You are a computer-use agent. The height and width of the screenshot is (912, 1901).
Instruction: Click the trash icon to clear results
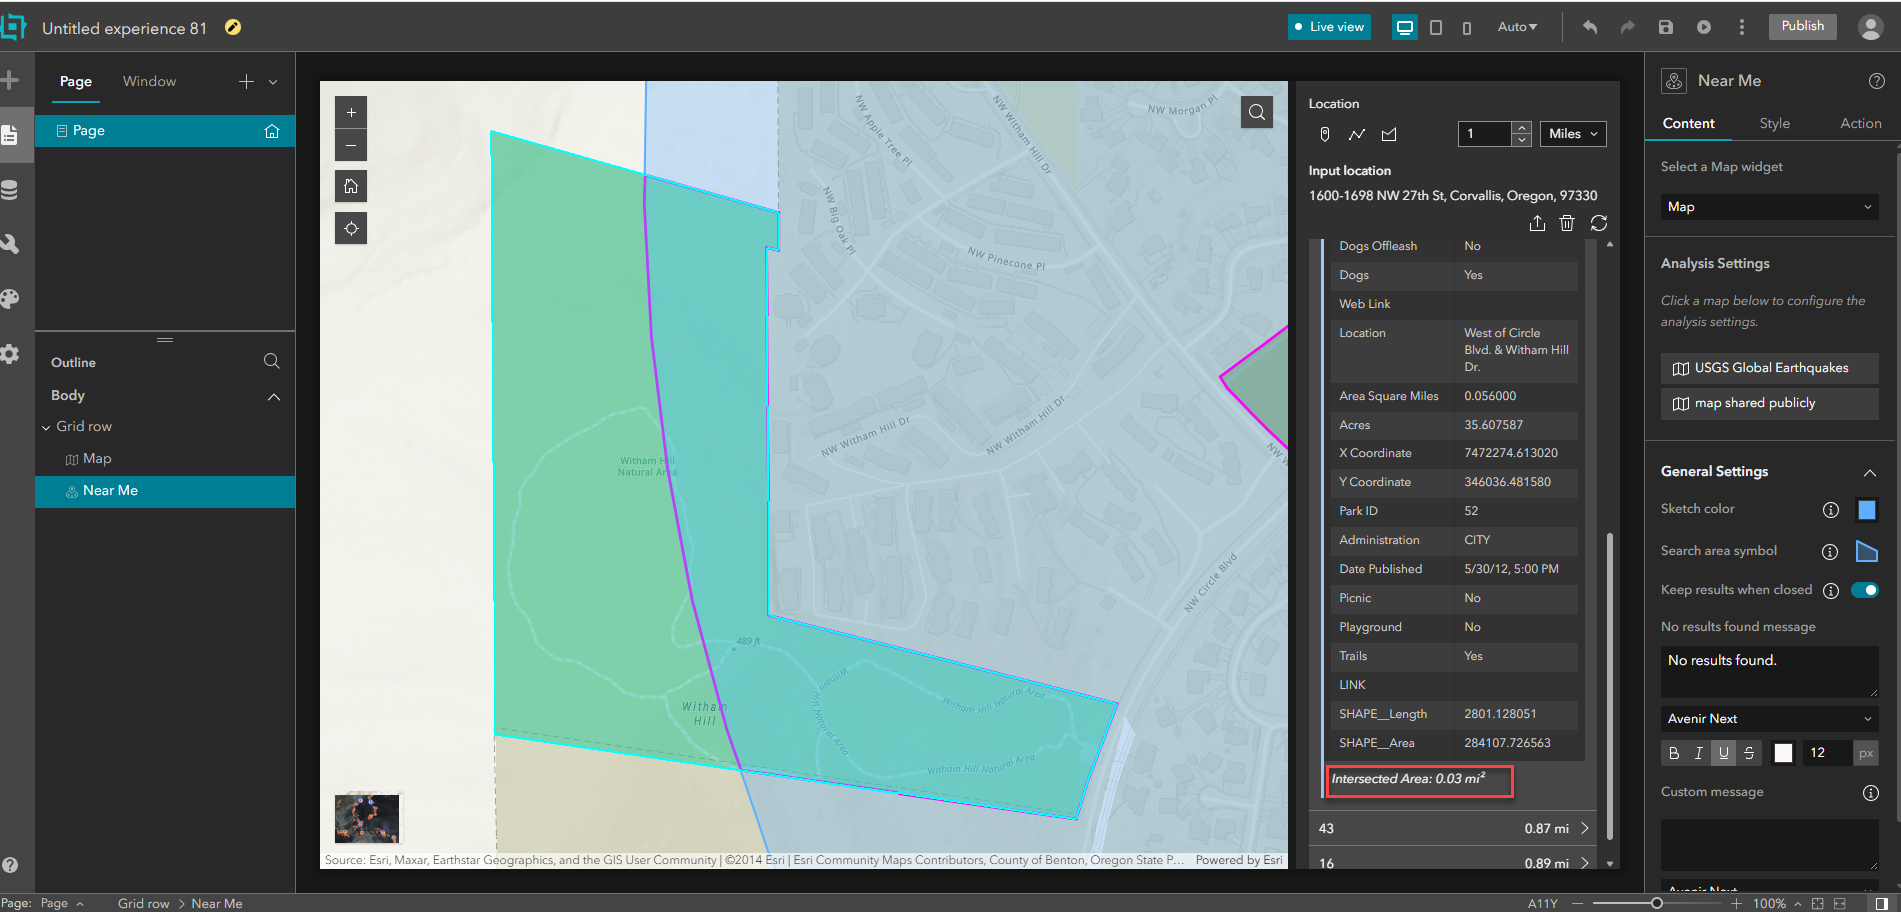pos(1567,223)
